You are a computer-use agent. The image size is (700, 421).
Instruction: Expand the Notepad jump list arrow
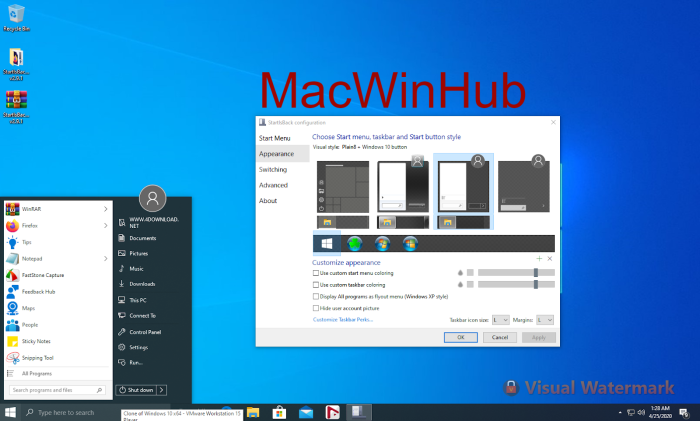(105, 258)
